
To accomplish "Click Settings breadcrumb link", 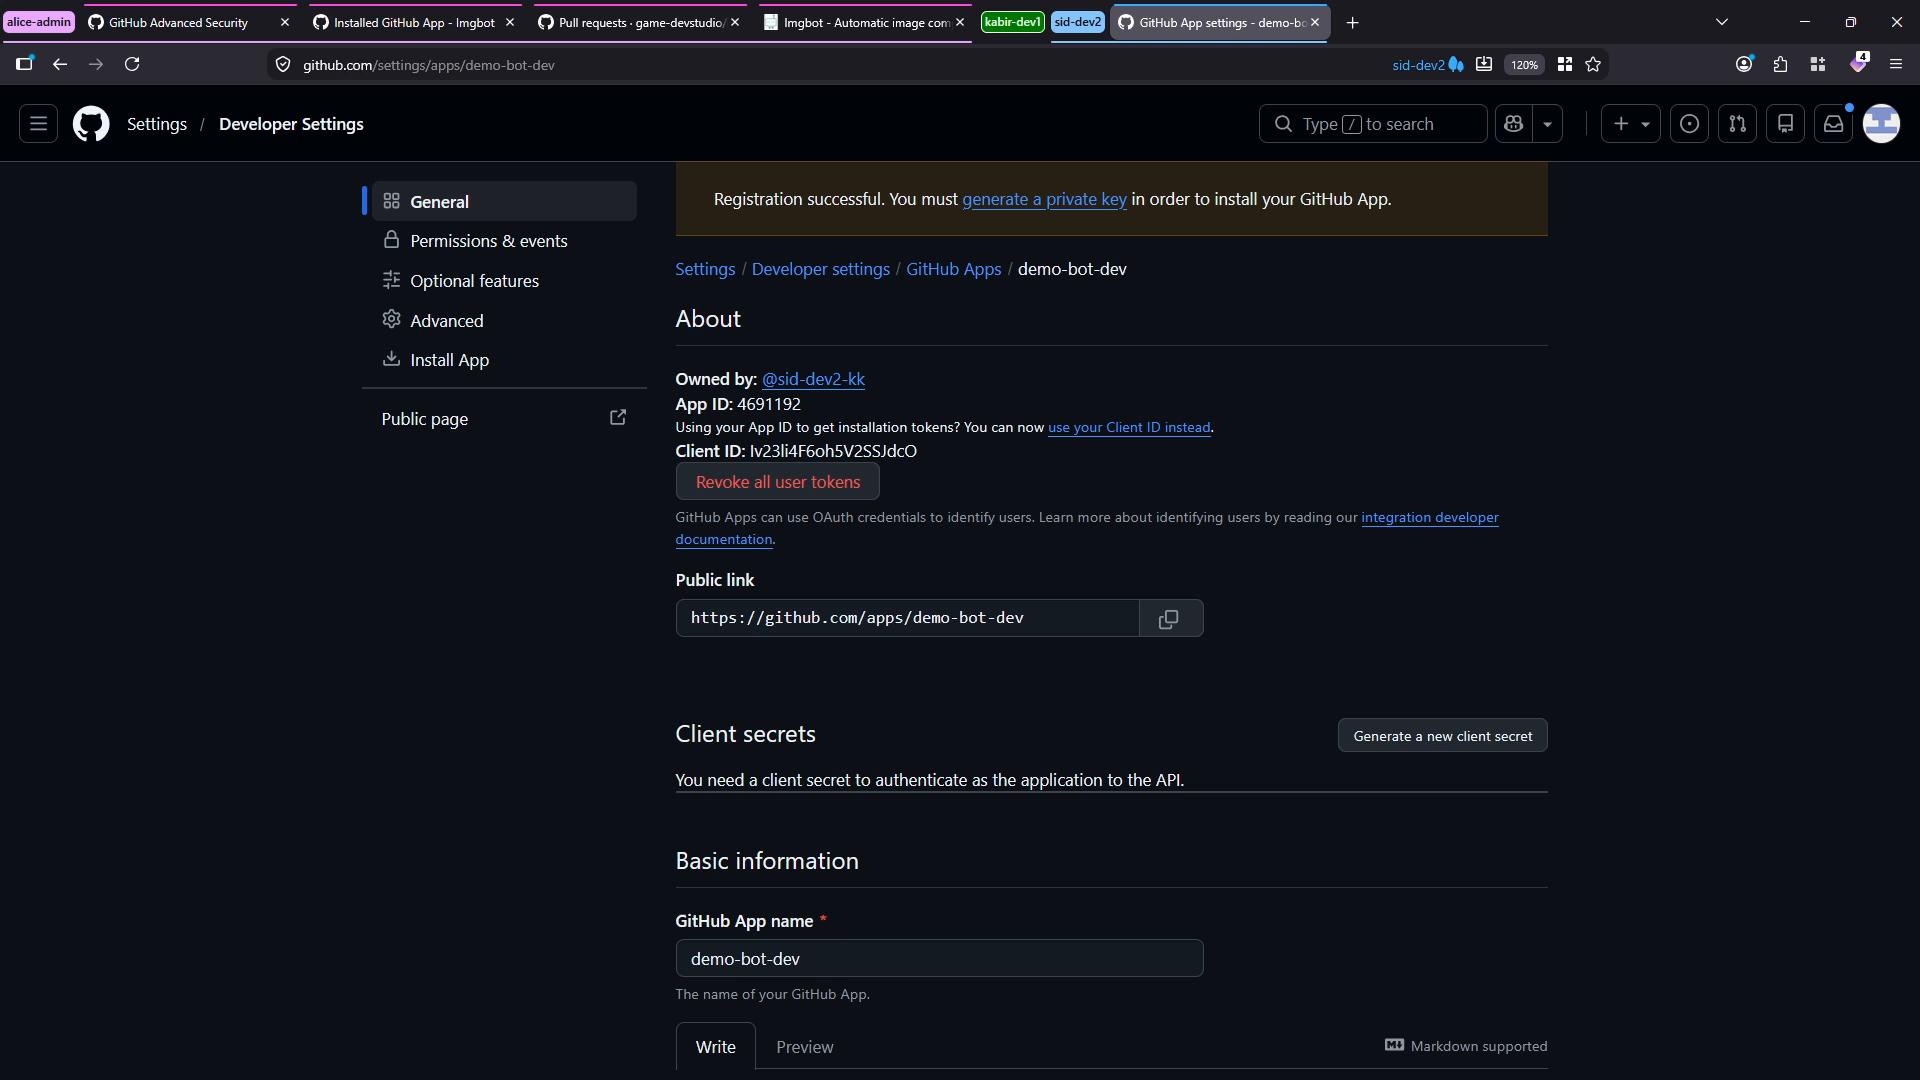I will tap(705, 269).
